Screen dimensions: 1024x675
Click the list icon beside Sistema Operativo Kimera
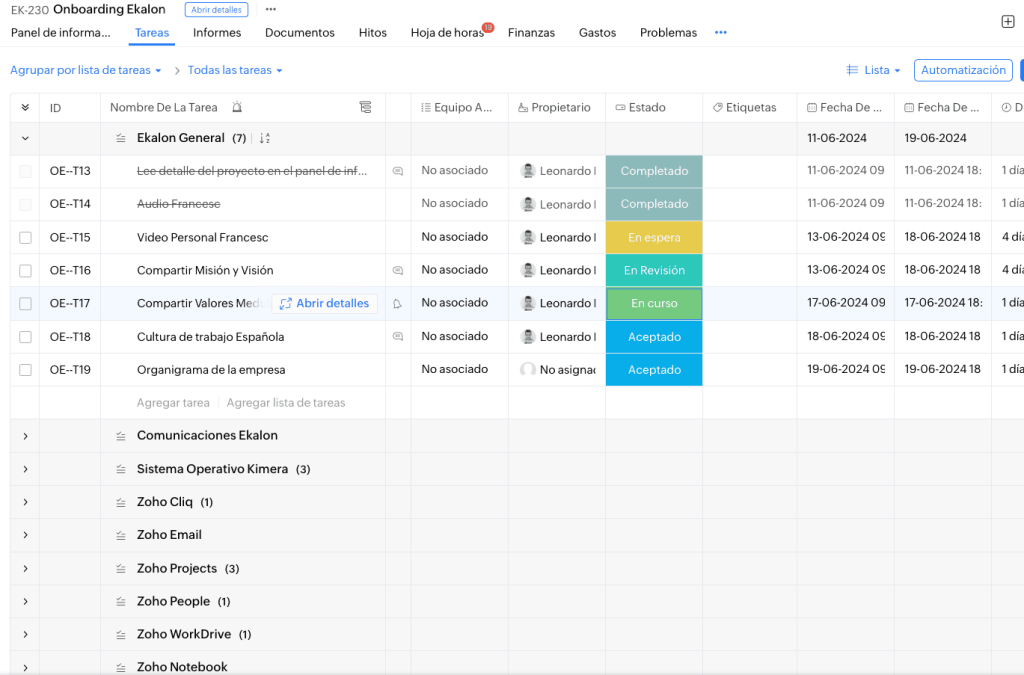click(x=121, y=469)
